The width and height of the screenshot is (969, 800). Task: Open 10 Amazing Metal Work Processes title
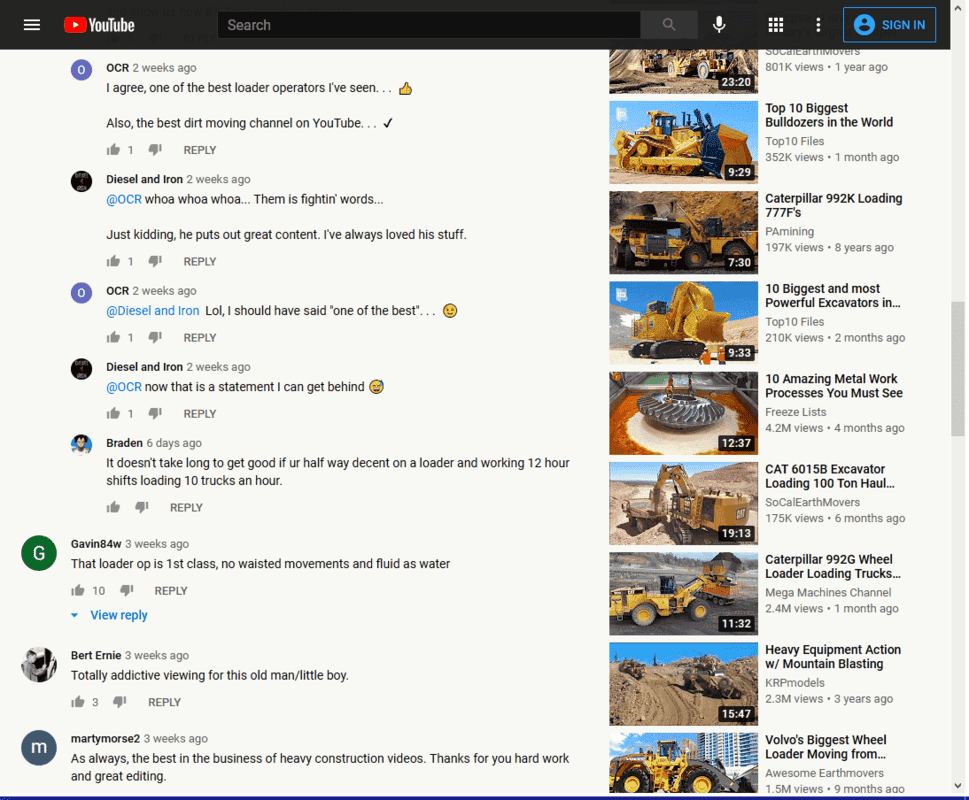tap(834, 385)
